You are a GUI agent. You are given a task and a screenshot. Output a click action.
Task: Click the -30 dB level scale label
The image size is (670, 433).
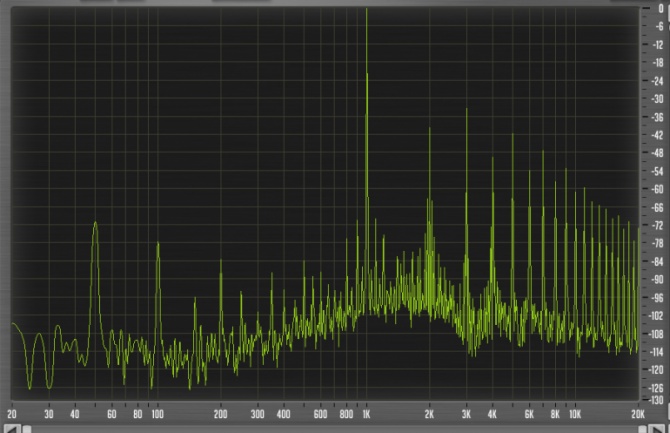click(657, 99)
